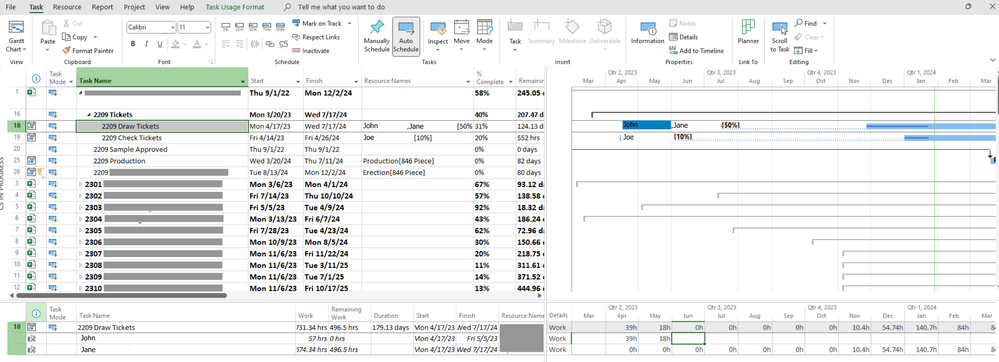Click the Format Painter tool
The width and height of the screenshot is (999, 362).
[x=88, y=50]
